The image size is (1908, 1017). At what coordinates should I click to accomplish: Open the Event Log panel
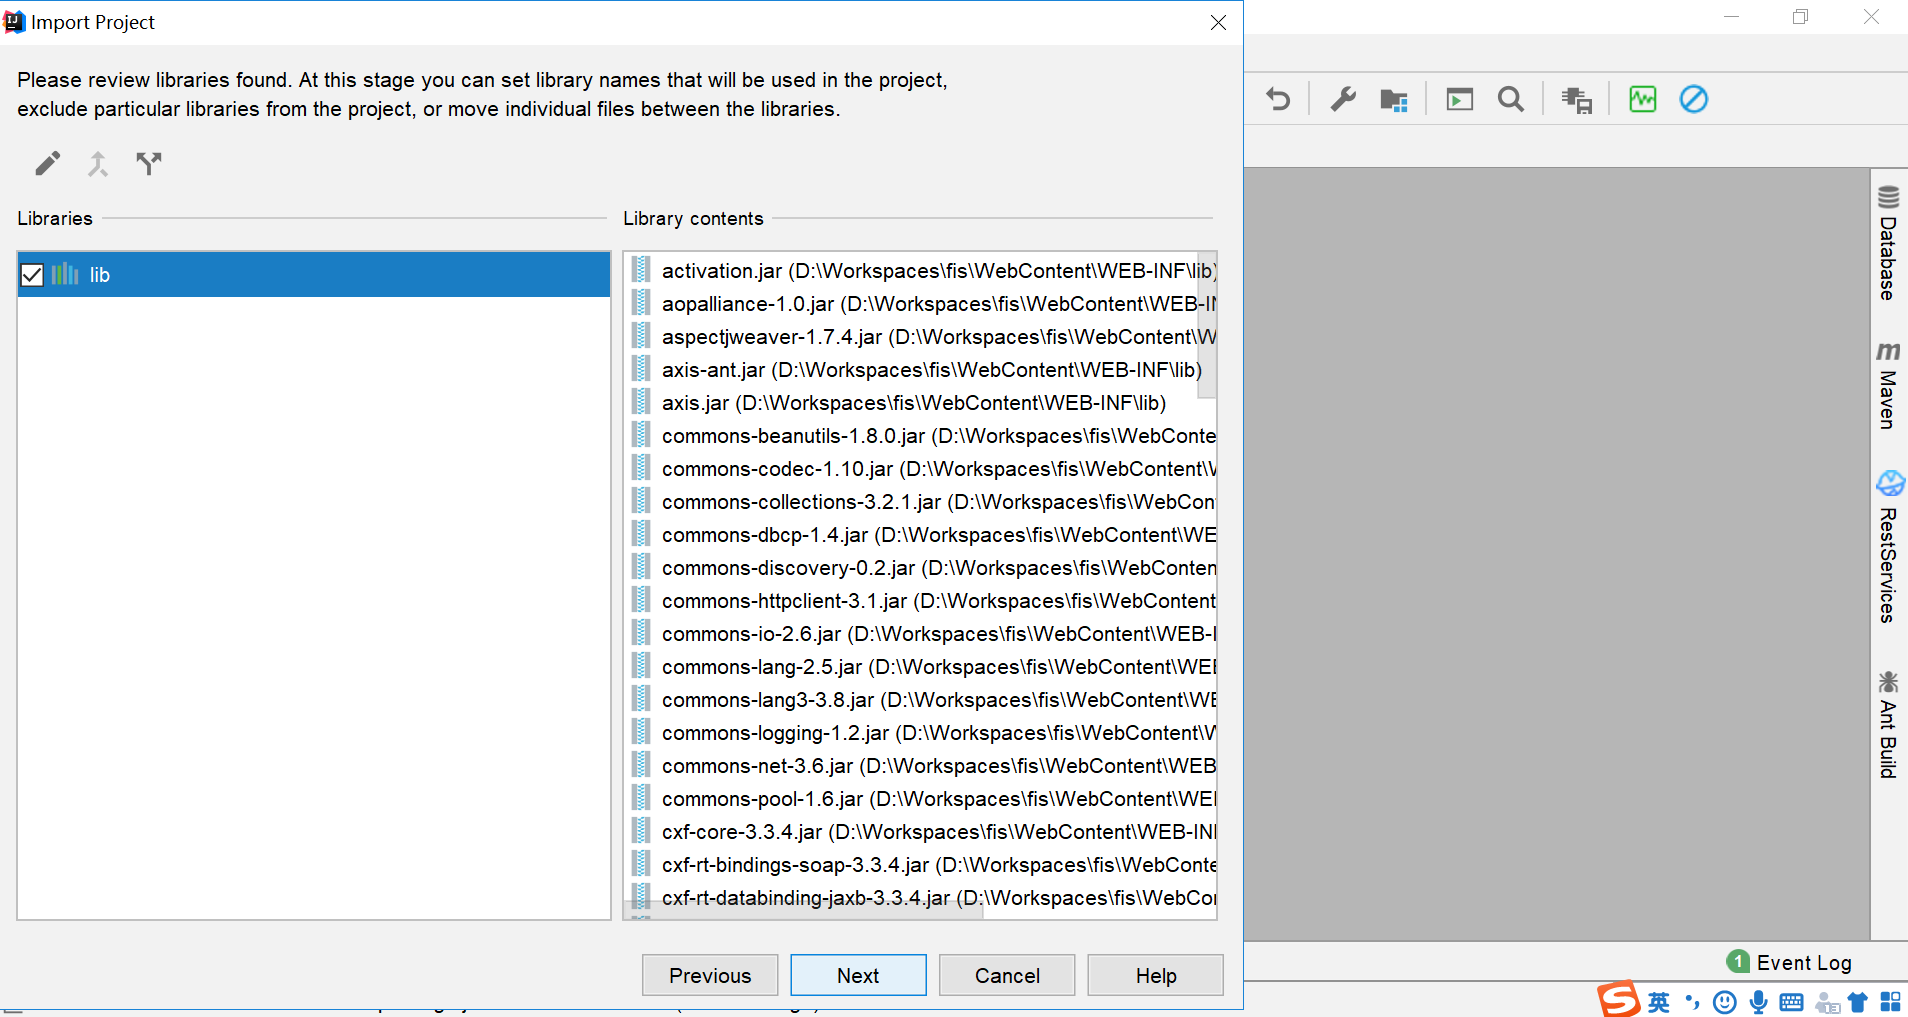tap(1789, 962)
